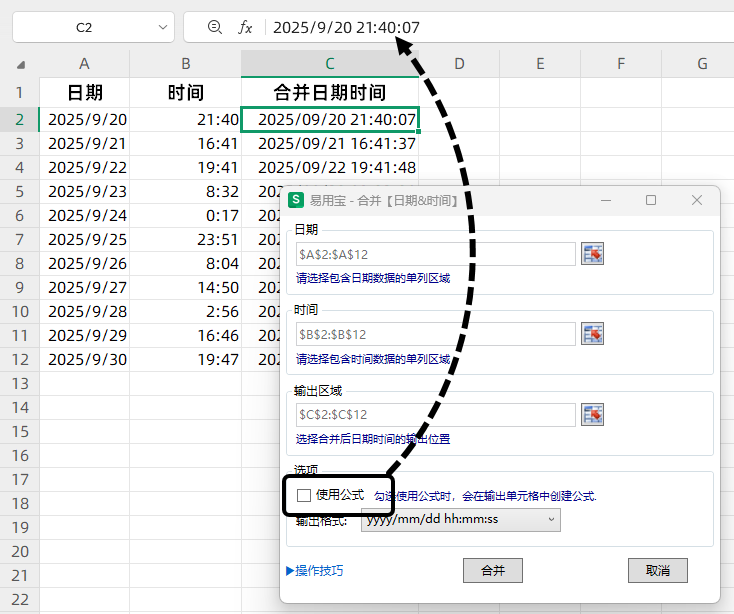The image size is (734, 614).
Task: Click the select-all corner triangle
Action: pos(21,65)
